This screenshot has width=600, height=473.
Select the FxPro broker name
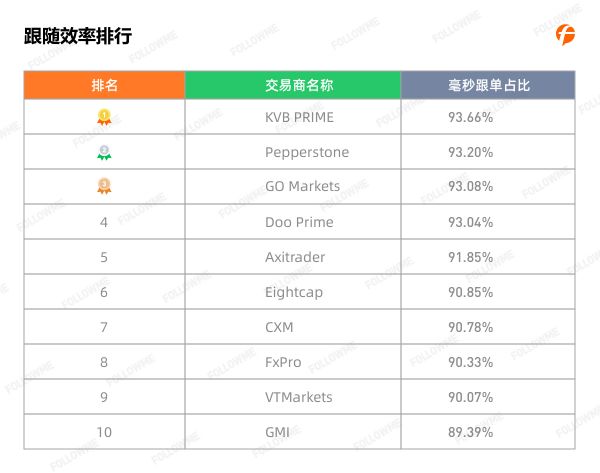pos(283,362)
